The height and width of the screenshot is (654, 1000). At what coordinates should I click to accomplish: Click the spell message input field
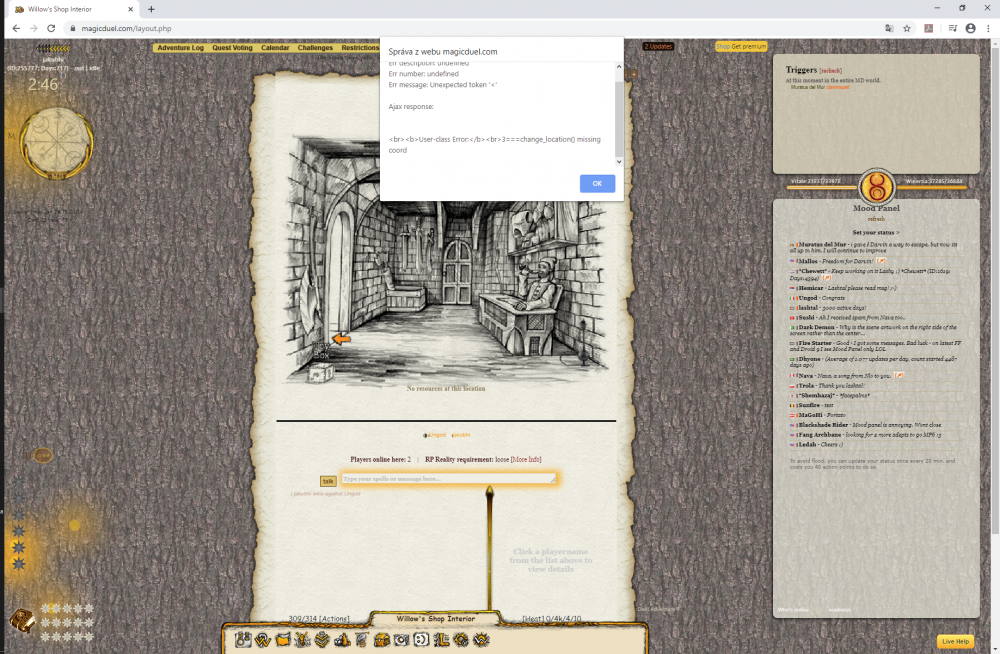click(x=448, y=478)
